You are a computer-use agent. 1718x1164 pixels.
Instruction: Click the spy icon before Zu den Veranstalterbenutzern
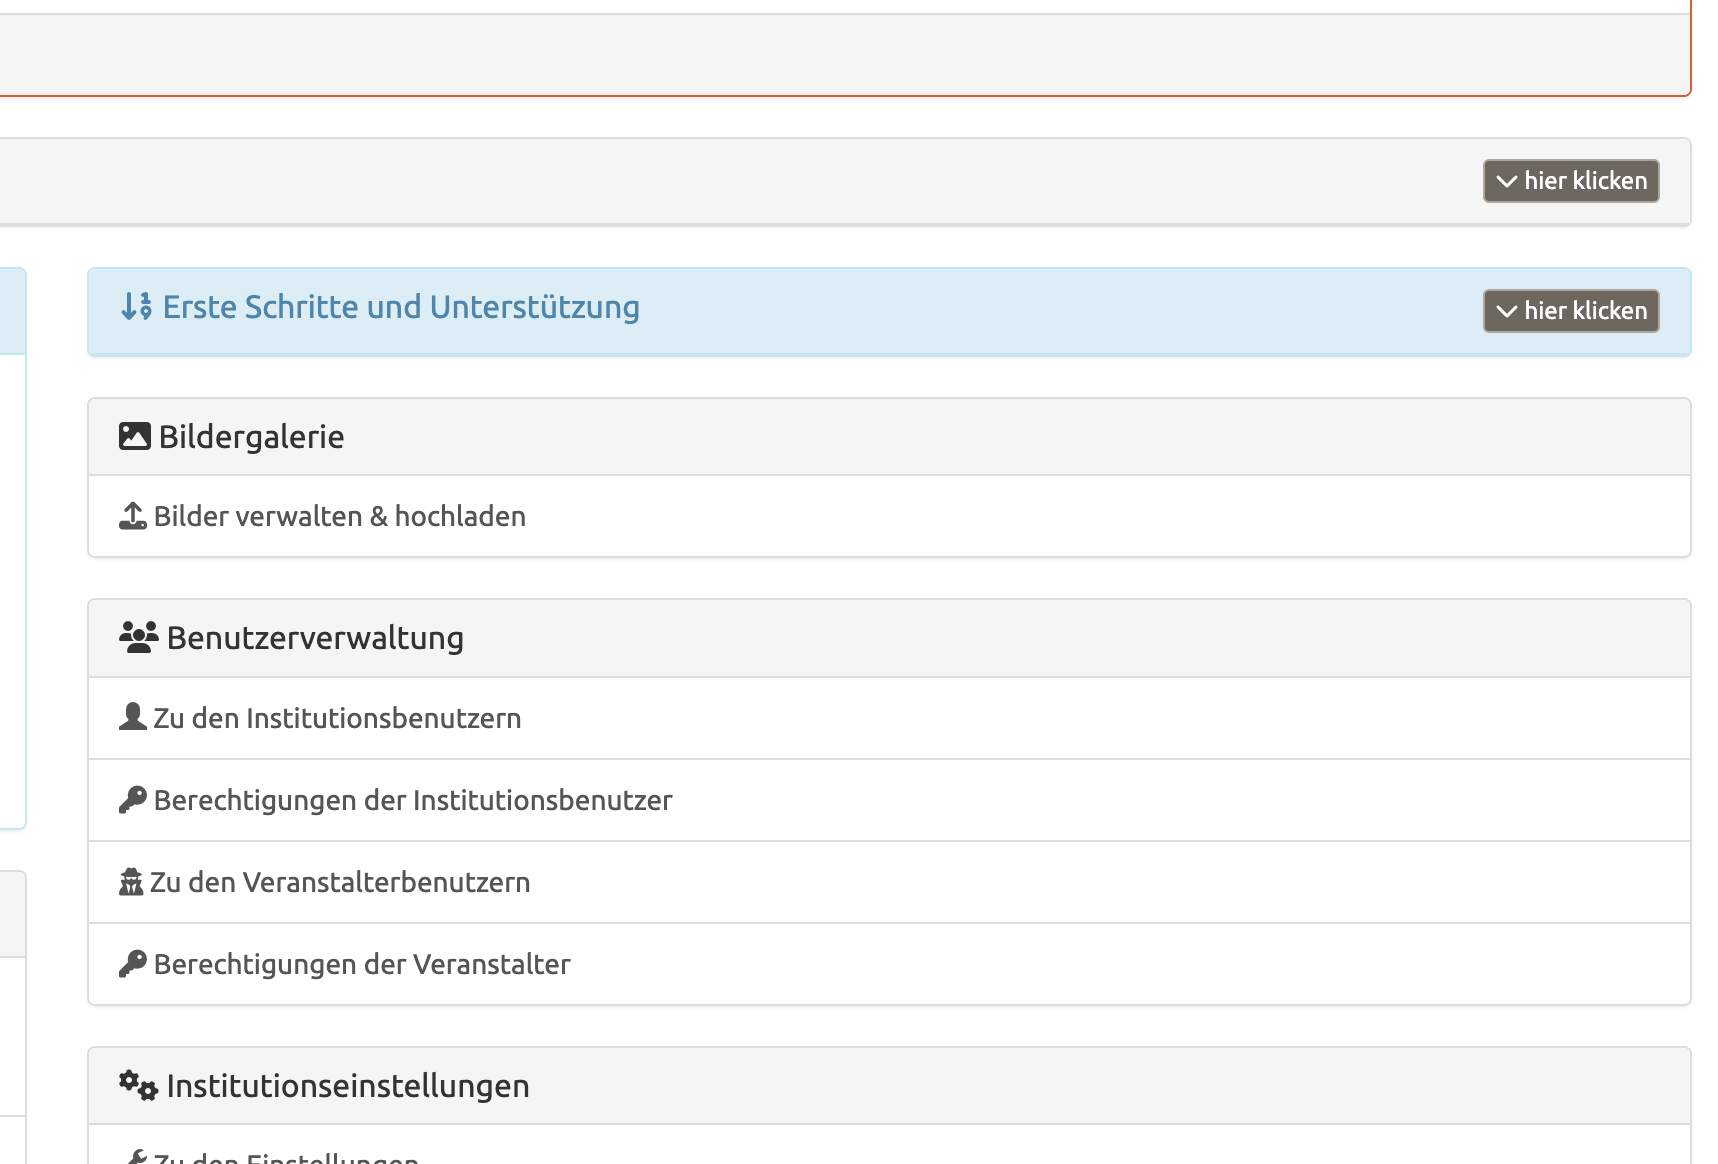(x=131, y=882)
